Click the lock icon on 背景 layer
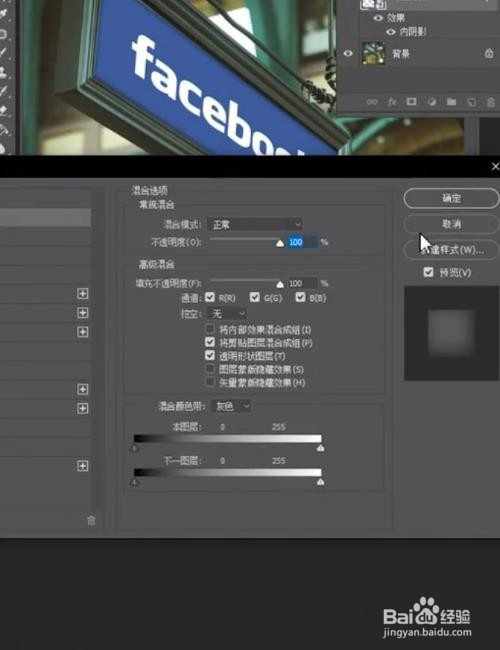 point(489,53)
